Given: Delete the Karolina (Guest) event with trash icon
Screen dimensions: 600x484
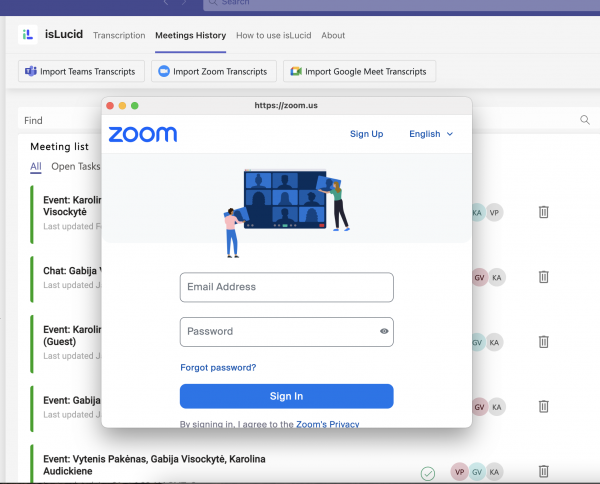Looking at the screenshot, I should [x=544, y=342].
